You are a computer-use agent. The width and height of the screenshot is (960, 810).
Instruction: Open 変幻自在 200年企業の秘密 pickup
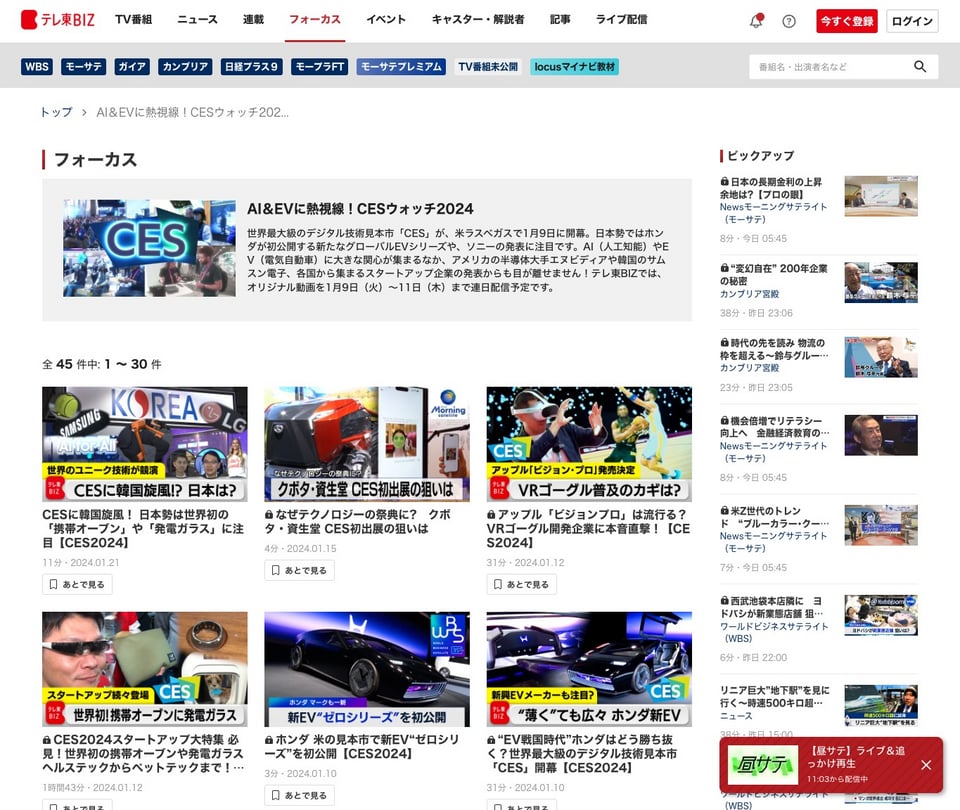tap(774, 274)
